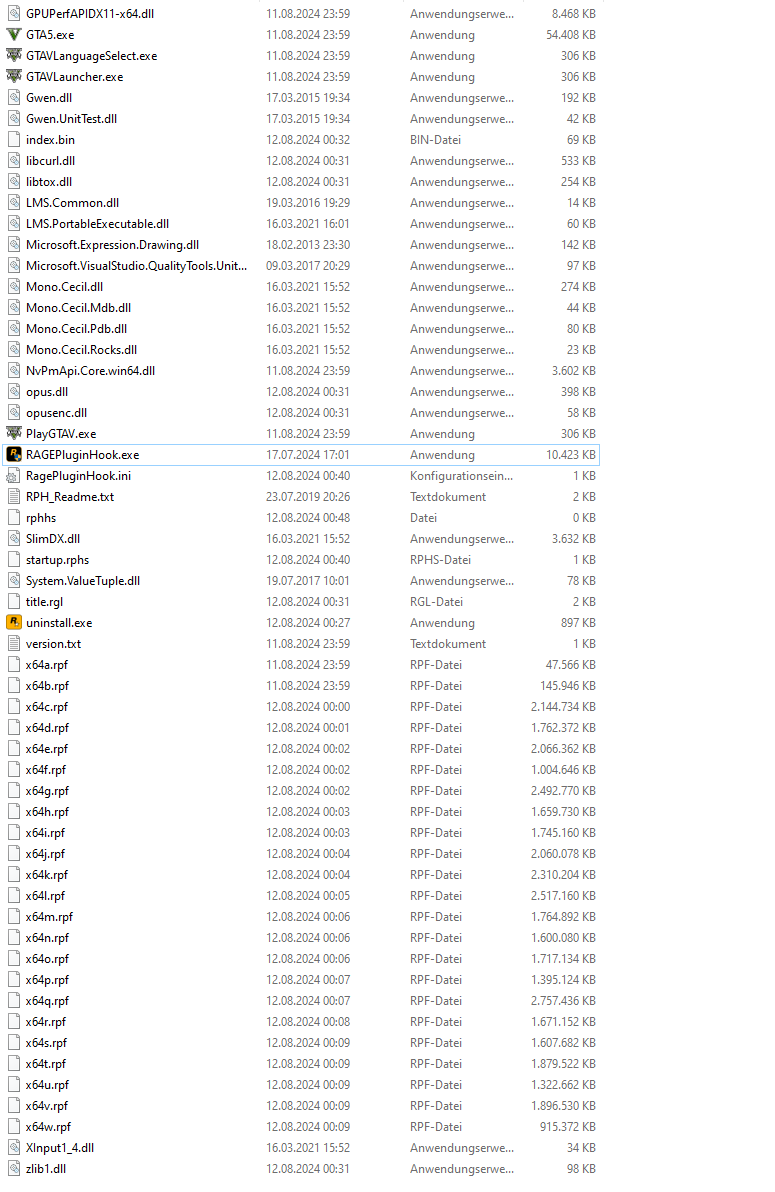Click the libcurl.dll file icon
Image resolution: width=775 pixels, height=1192 pixels.
14,161
